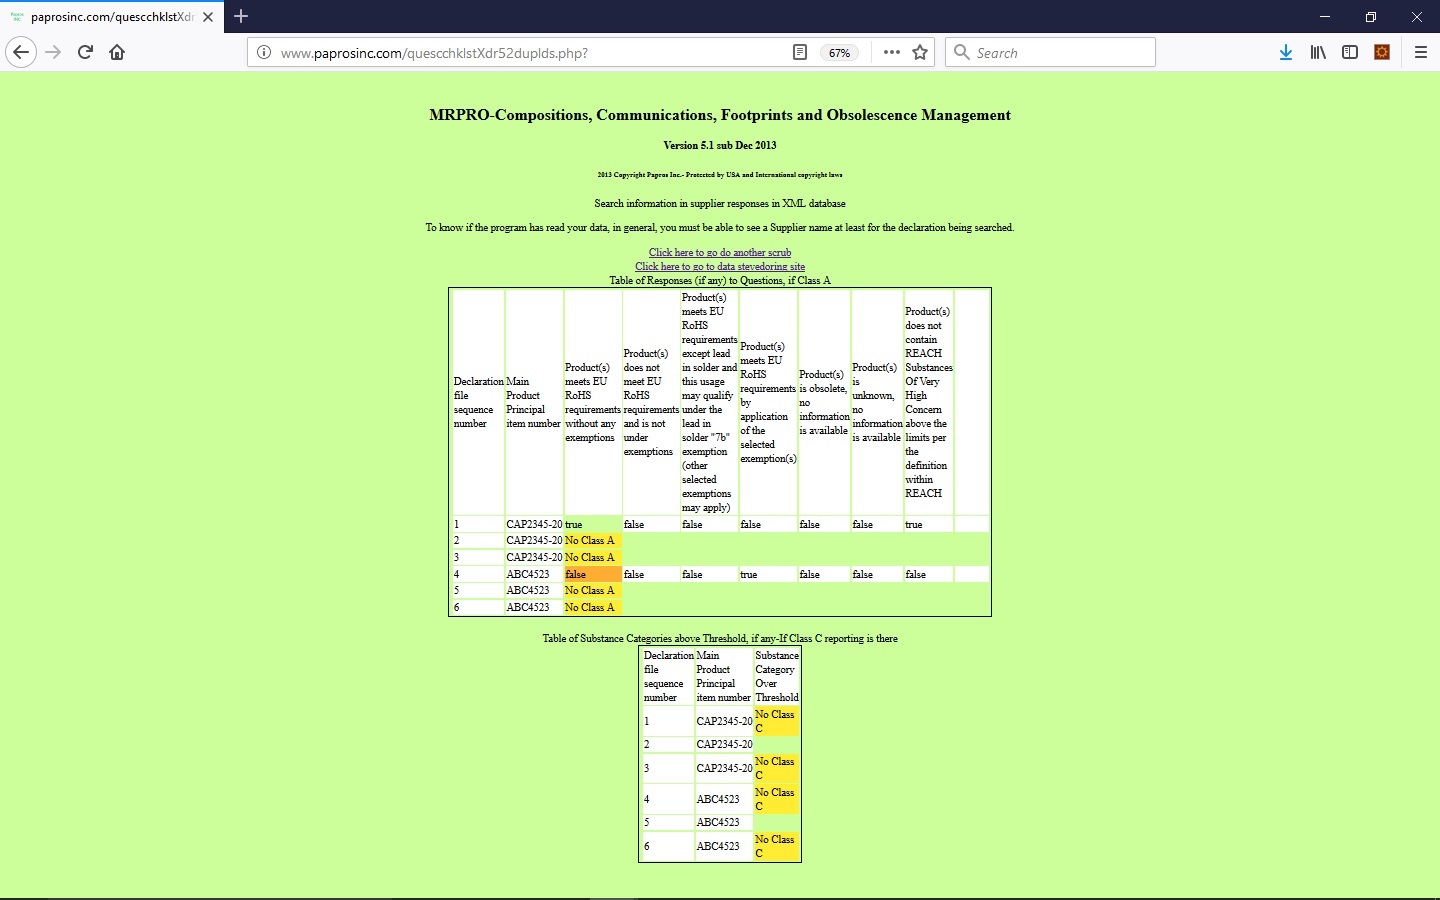The width and height of the screenshot is (1440, 900).
Task: Click 'No Class C' in second table row 6
Action: pyautogui.click(x=776, y=846)
